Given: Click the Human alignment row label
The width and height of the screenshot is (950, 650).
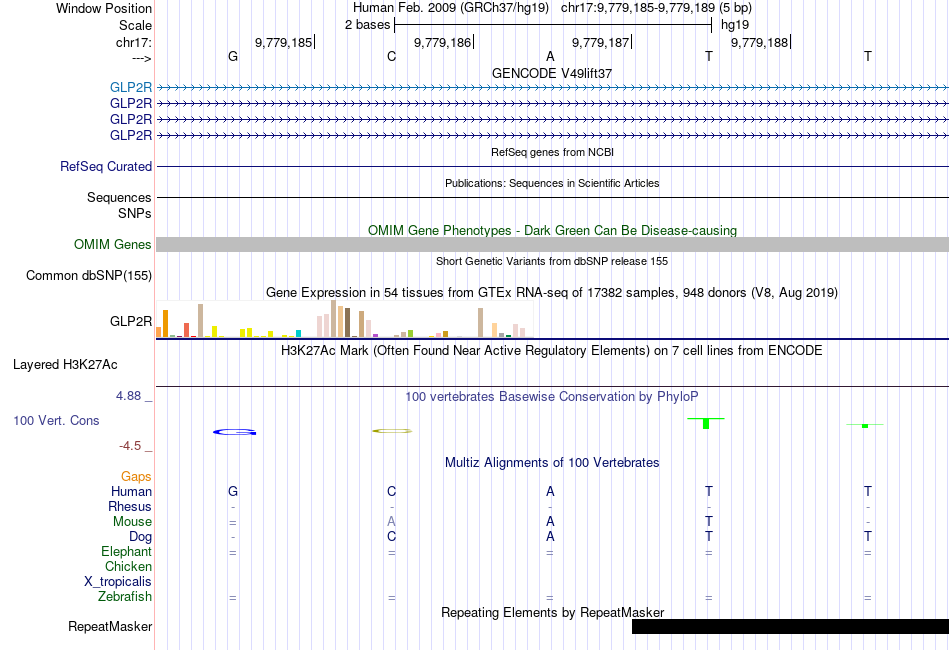Looking at the screenshot, I should 131,491.
